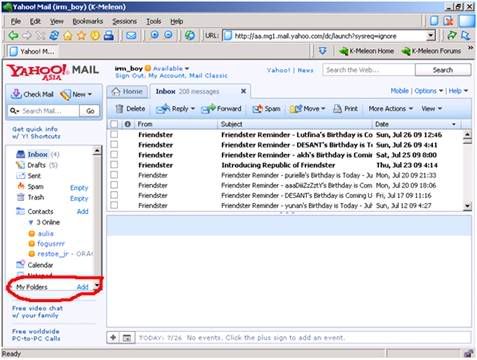Image resolution: width=477 pixels, height=360 pixels.
Task: Check the Lutfina's Birthday message checkbox
Action: pyautogui.click(x=114, y=134)
